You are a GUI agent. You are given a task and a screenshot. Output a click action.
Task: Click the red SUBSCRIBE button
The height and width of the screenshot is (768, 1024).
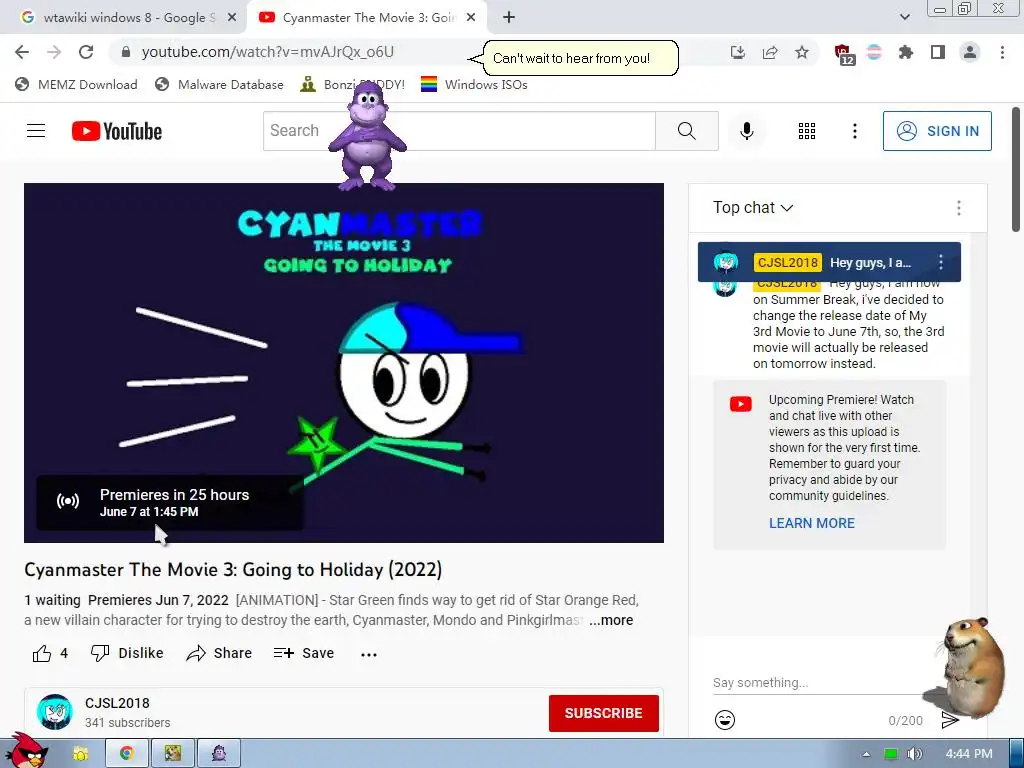(x=603, y=713)
